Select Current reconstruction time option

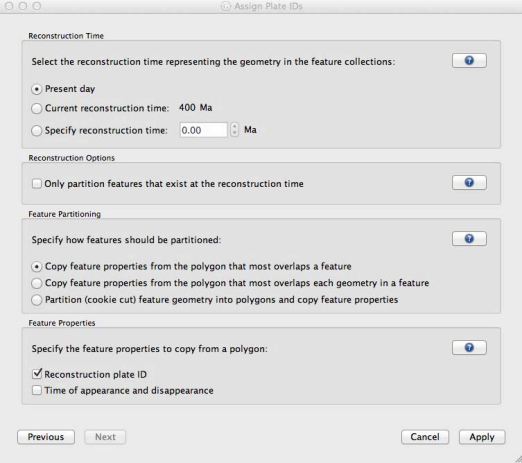(36, 108)
